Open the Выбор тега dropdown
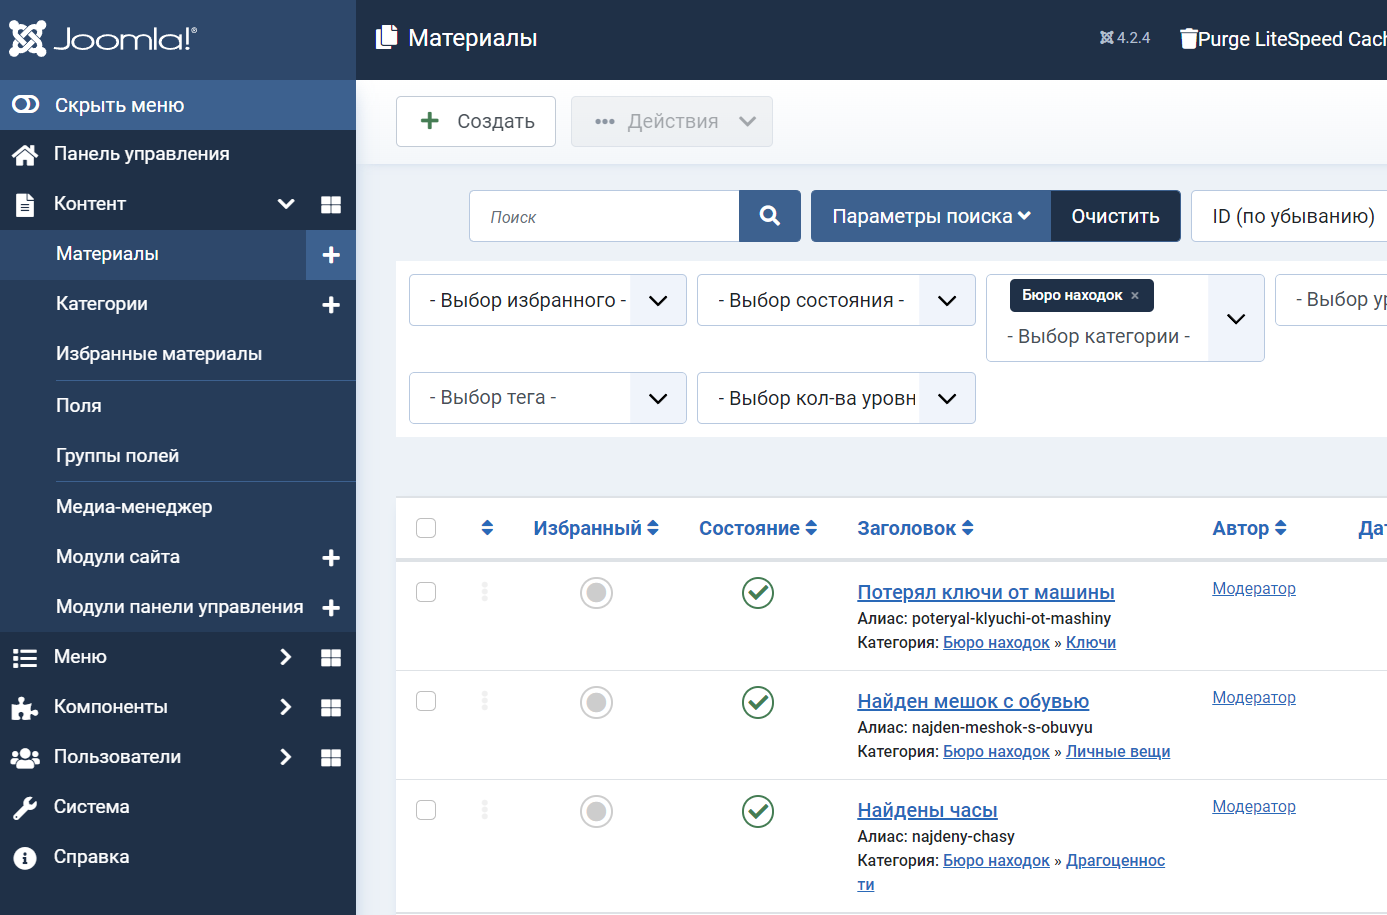This screenshot has height=915, width=1387. point(547,398)
